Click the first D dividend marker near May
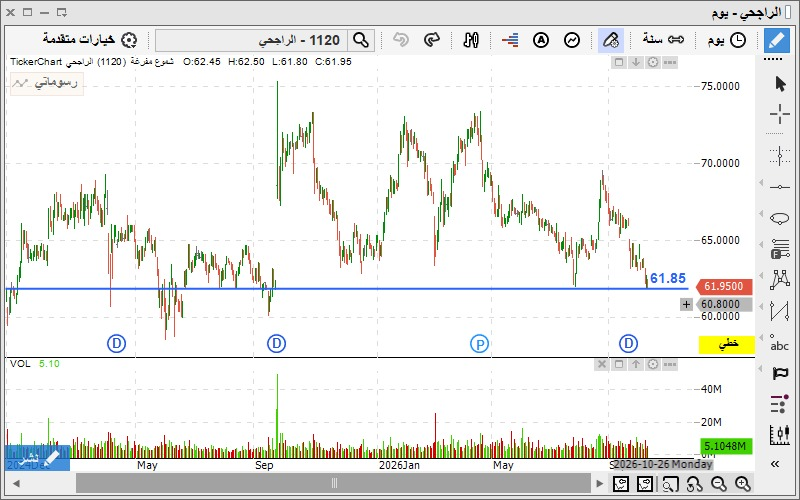Viewport: 800px width, 500px height. pos(116,343)
